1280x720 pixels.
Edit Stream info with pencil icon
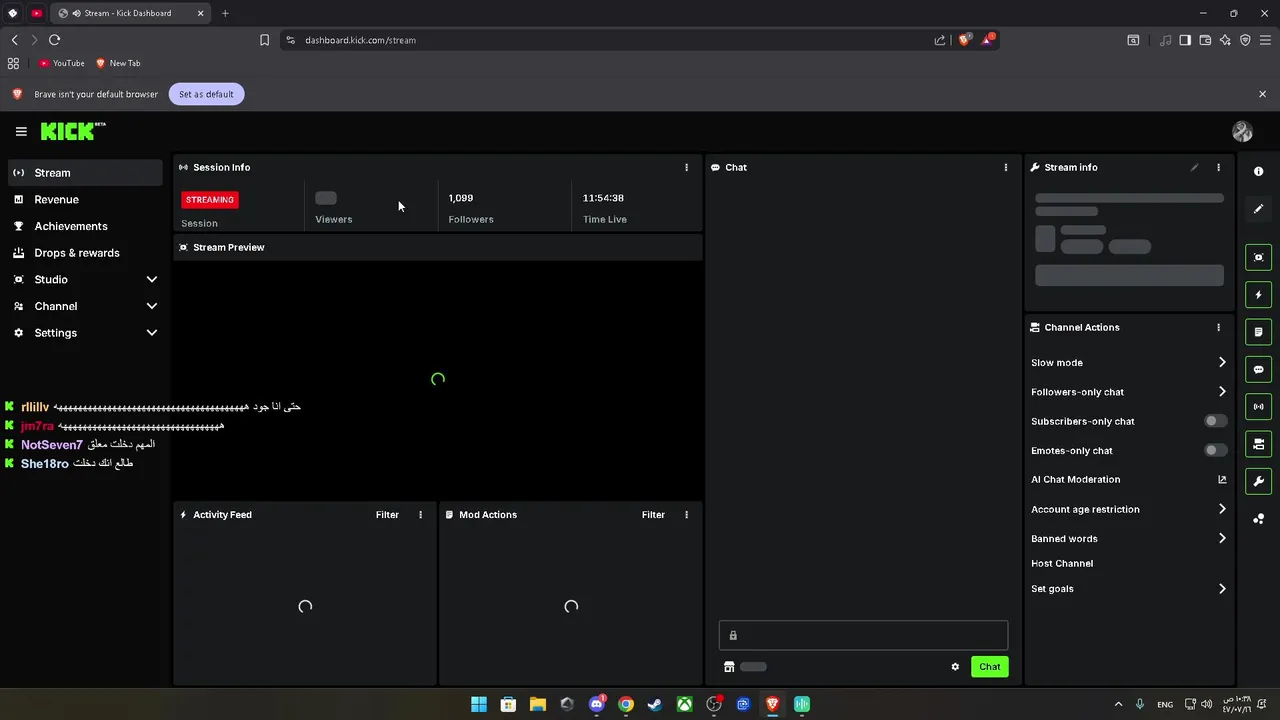[x=1194, y=167]
